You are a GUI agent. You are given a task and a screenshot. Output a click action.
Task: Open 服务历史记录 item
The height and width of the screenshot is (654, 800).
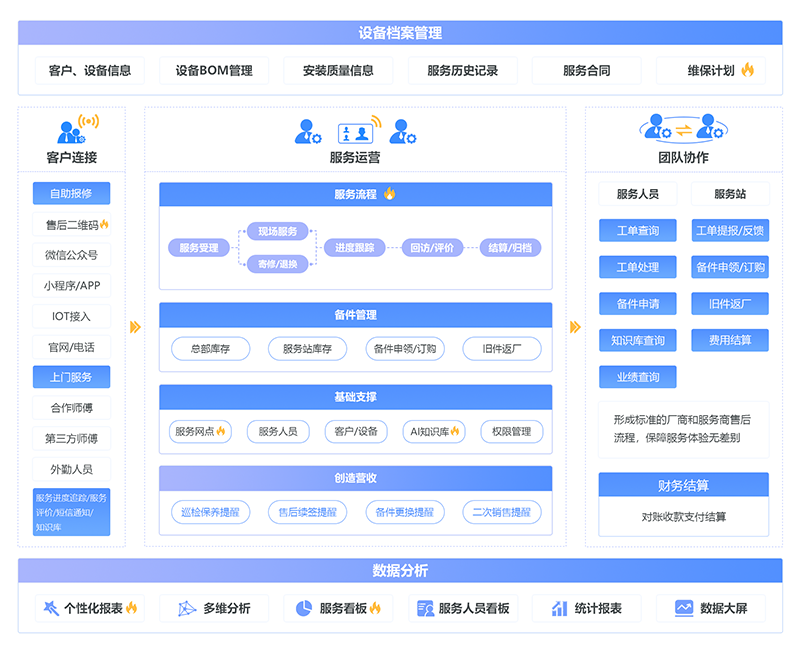(x=463, y=70)
